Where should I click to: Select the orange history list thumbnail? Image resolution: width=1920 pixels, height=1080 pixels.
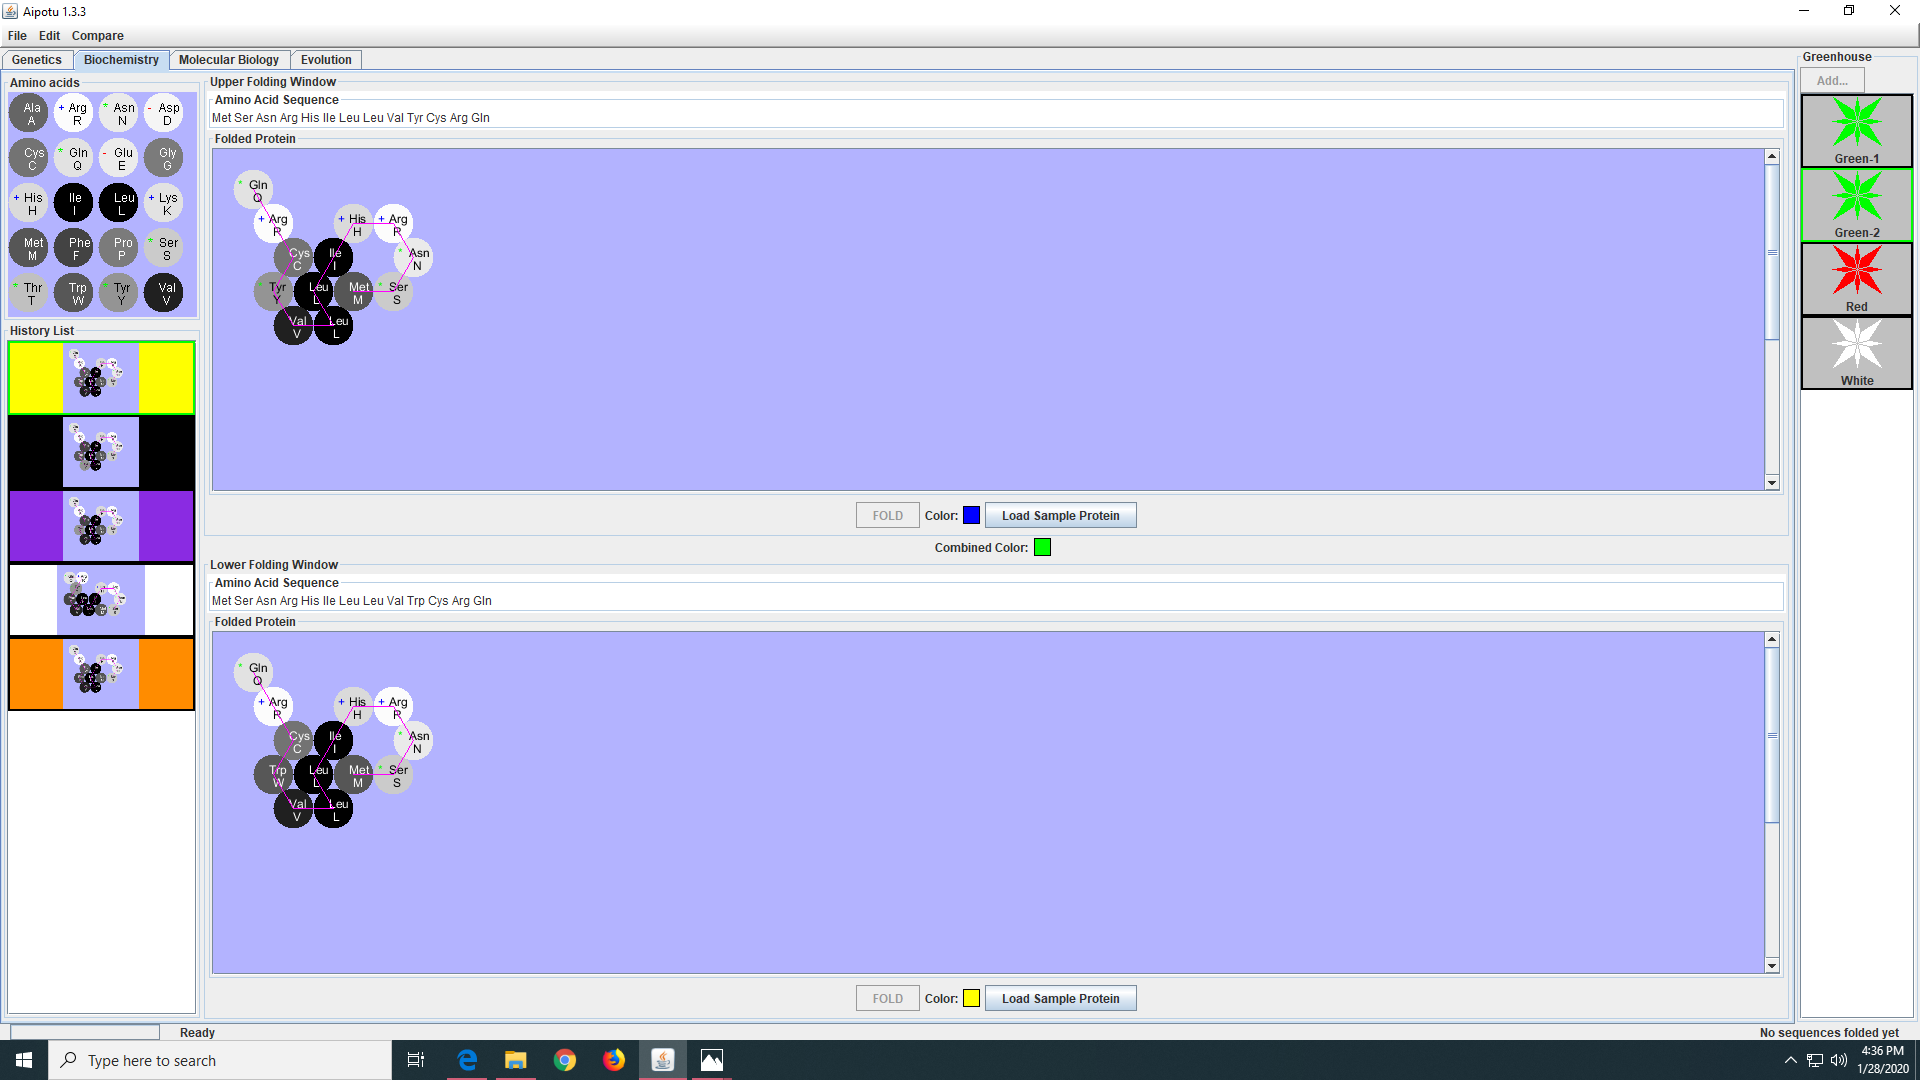pyautogui.click(x=101, y=674)
